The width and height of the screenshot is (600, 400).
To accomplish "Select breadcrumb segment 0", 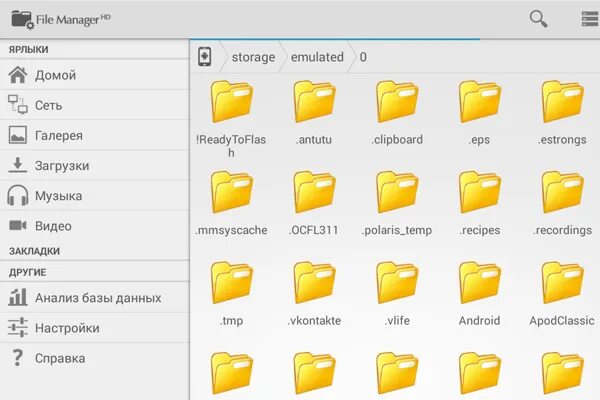I will (x=363, y=57).
